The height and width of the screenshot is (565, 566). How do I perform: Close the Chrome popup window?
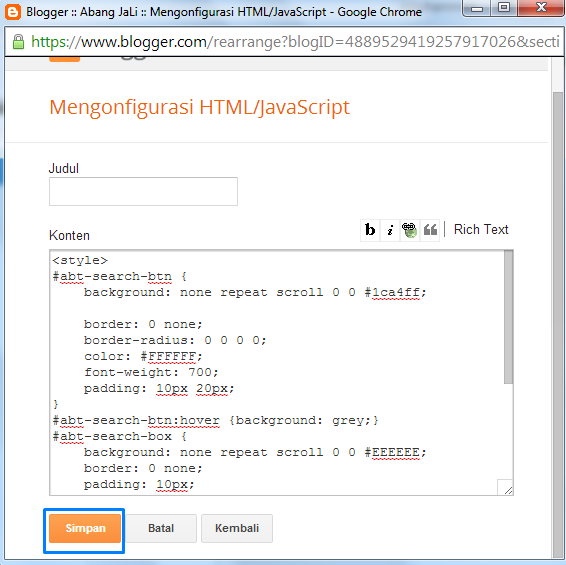pos(541,8)
